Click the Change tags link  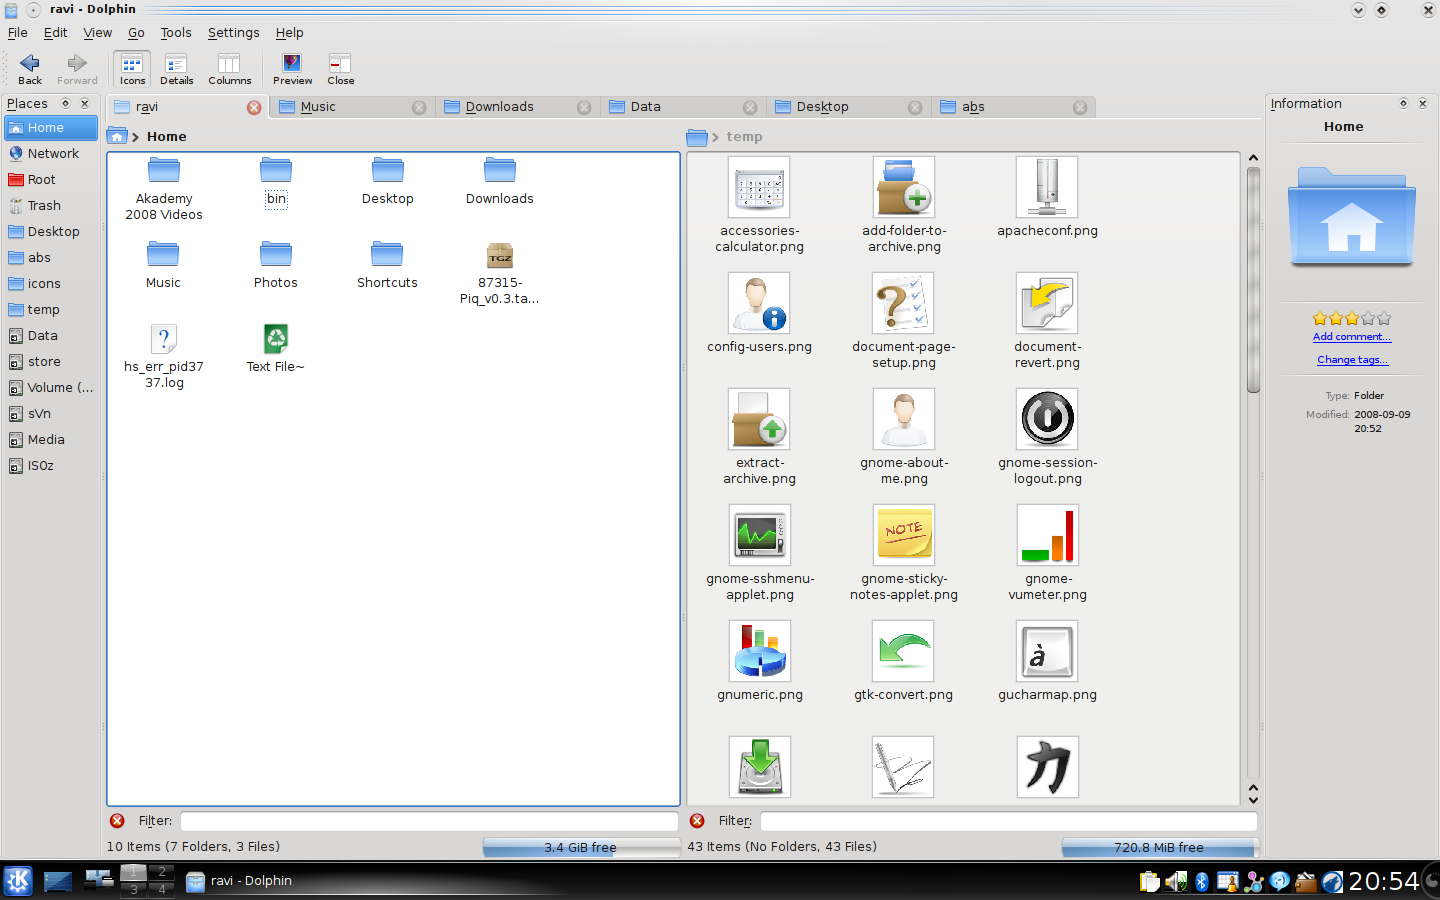(x=1353, y=360)
